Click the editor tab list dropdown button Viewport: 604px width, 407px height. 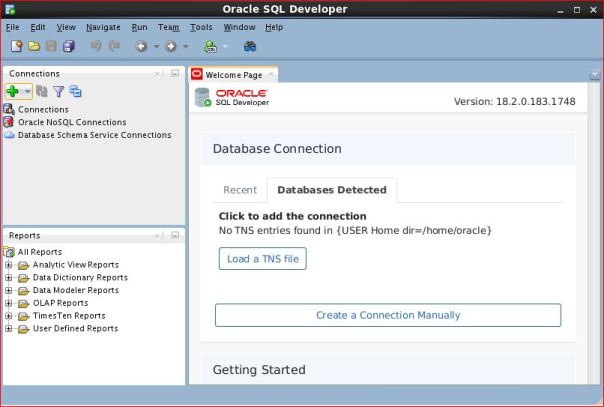pyautogui.click(x=594, y=75)
